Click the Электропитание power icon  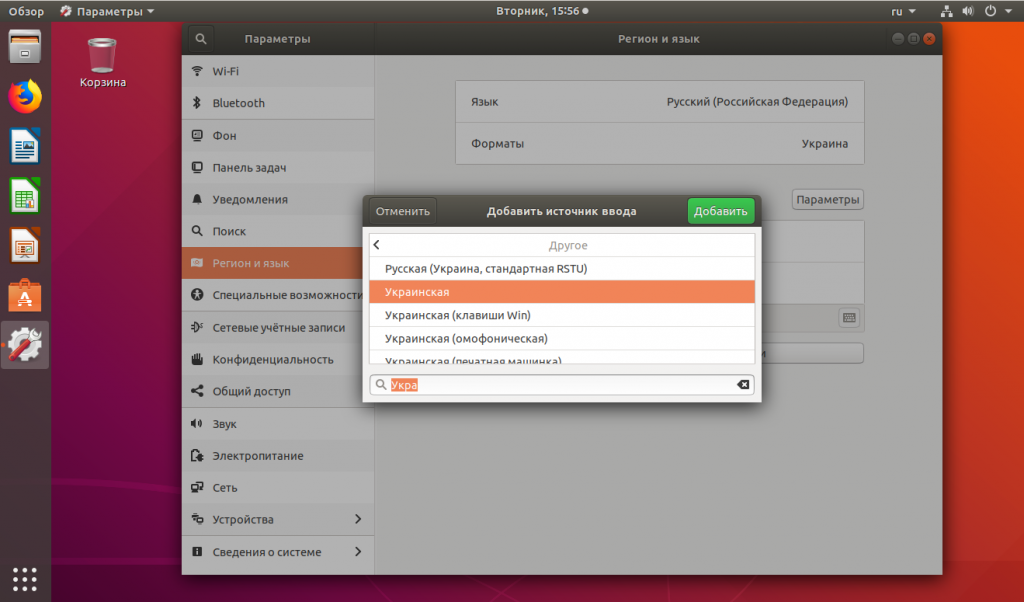point(197,455)
